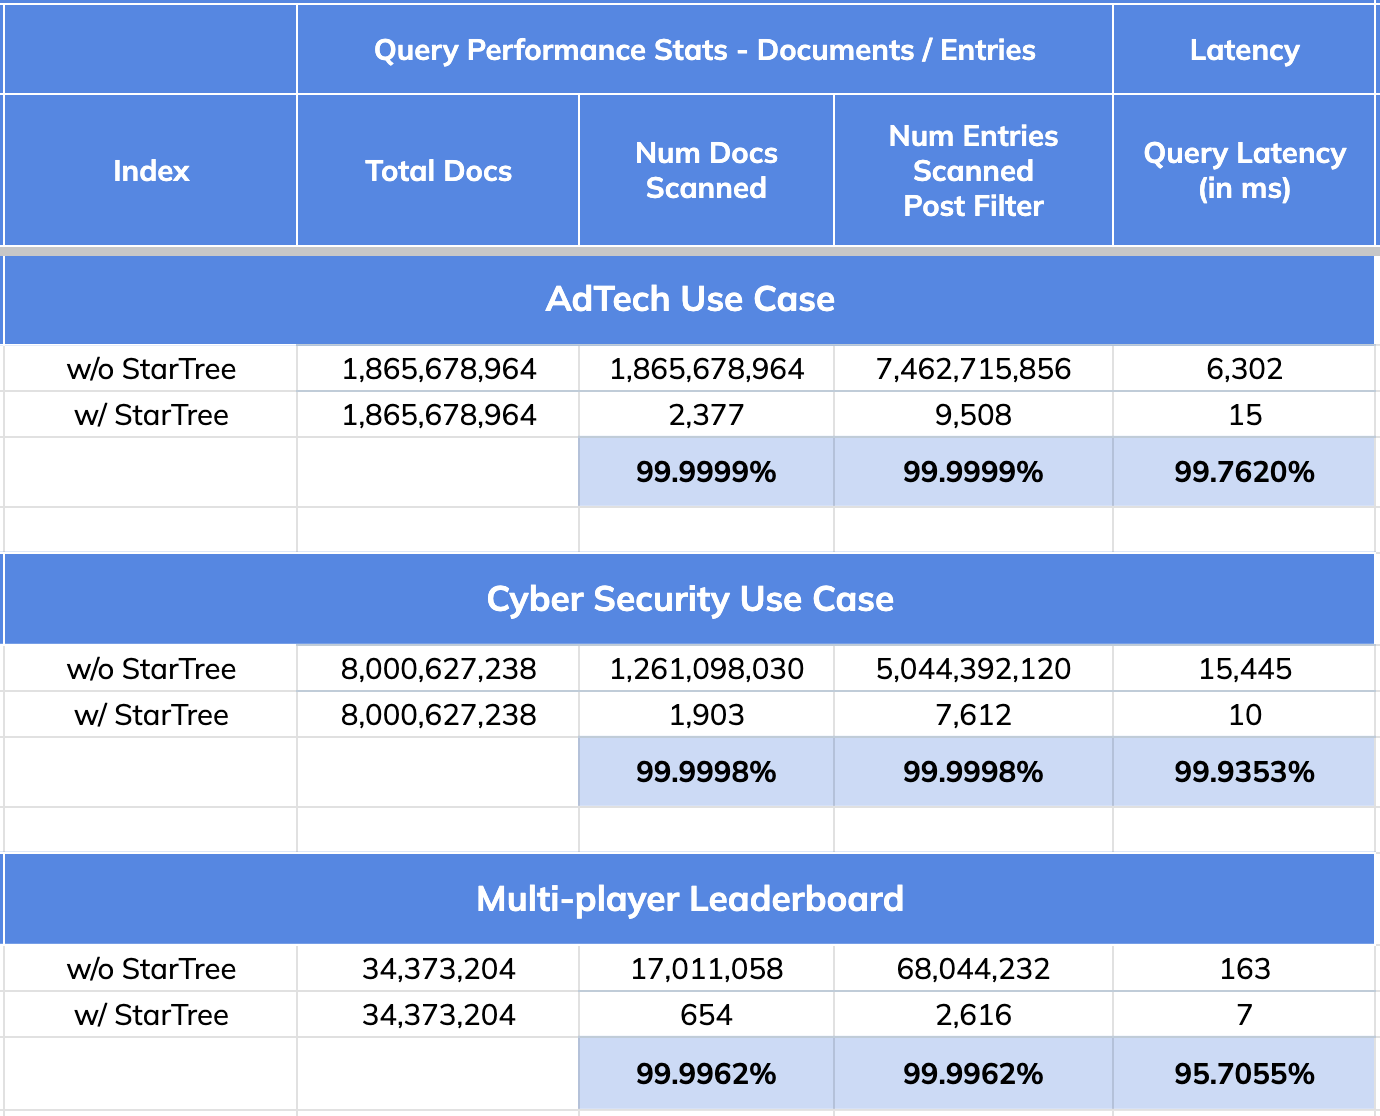Select the Index column header

150,170
